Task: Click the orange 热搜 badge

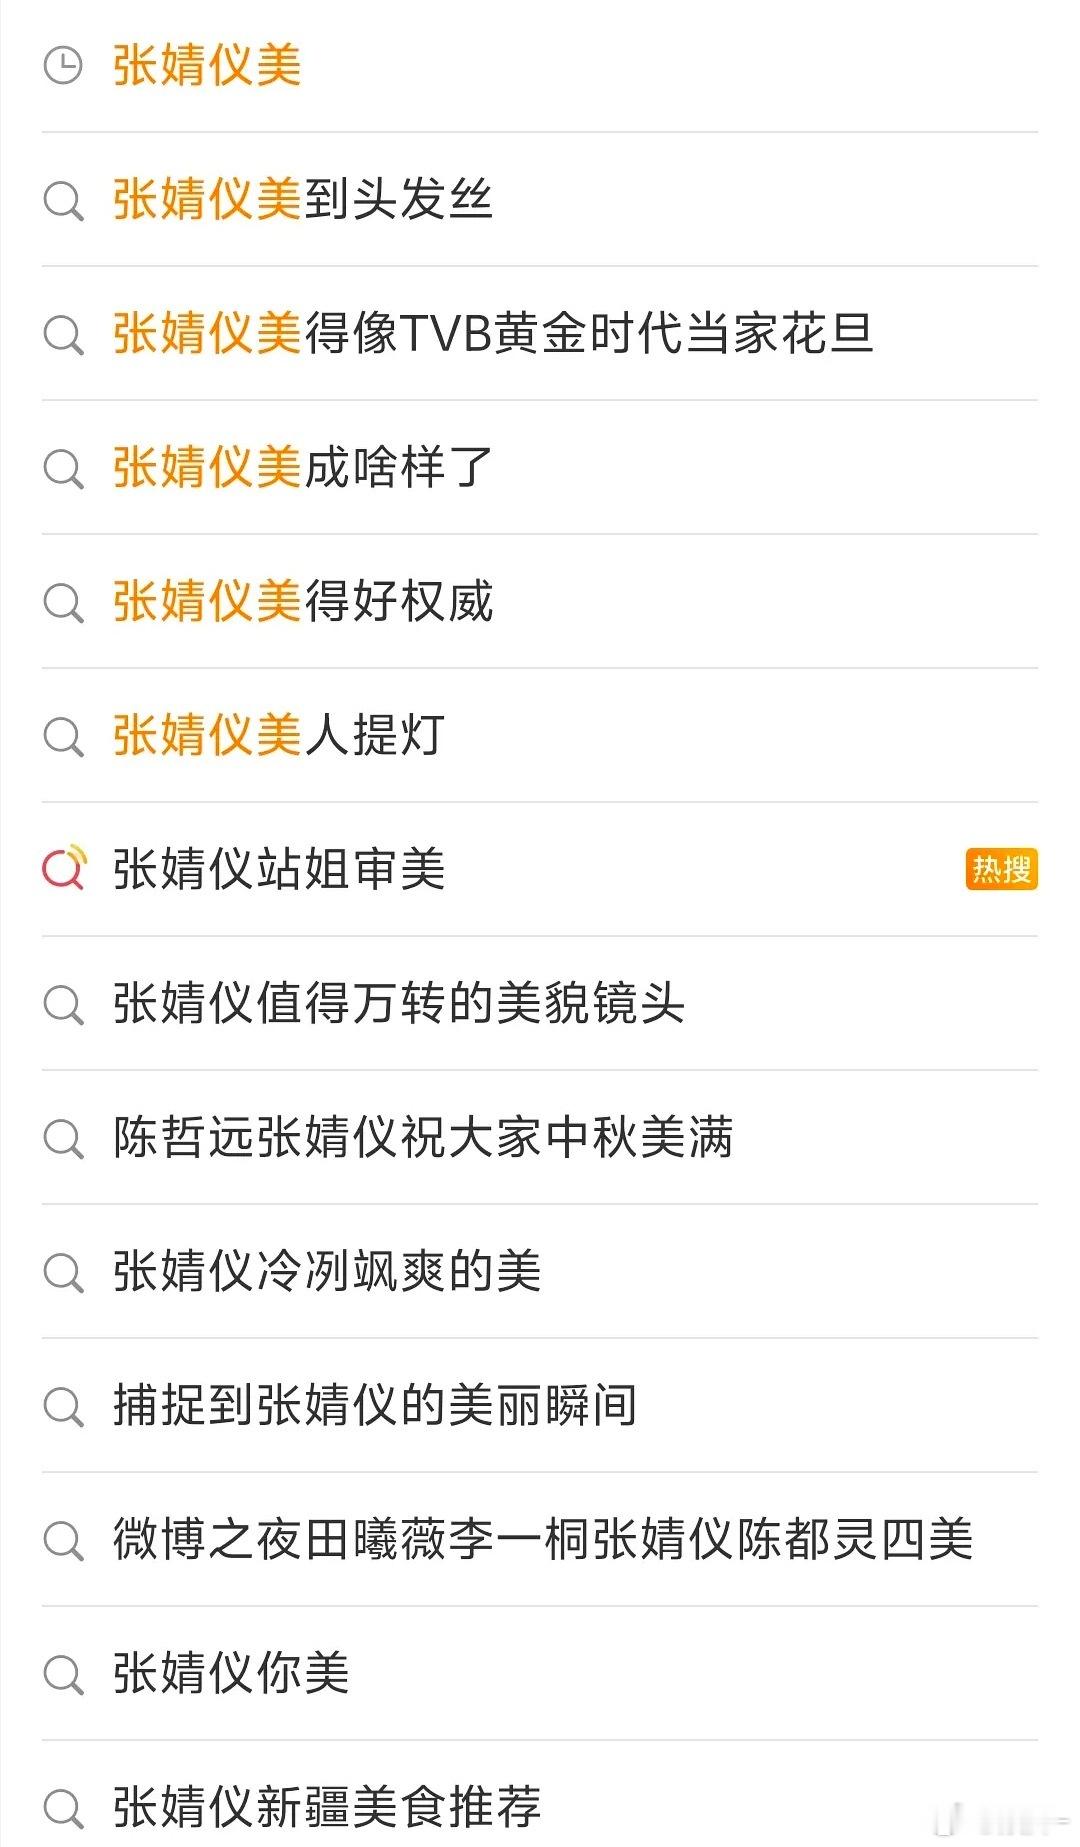Action: [1001, 869]
